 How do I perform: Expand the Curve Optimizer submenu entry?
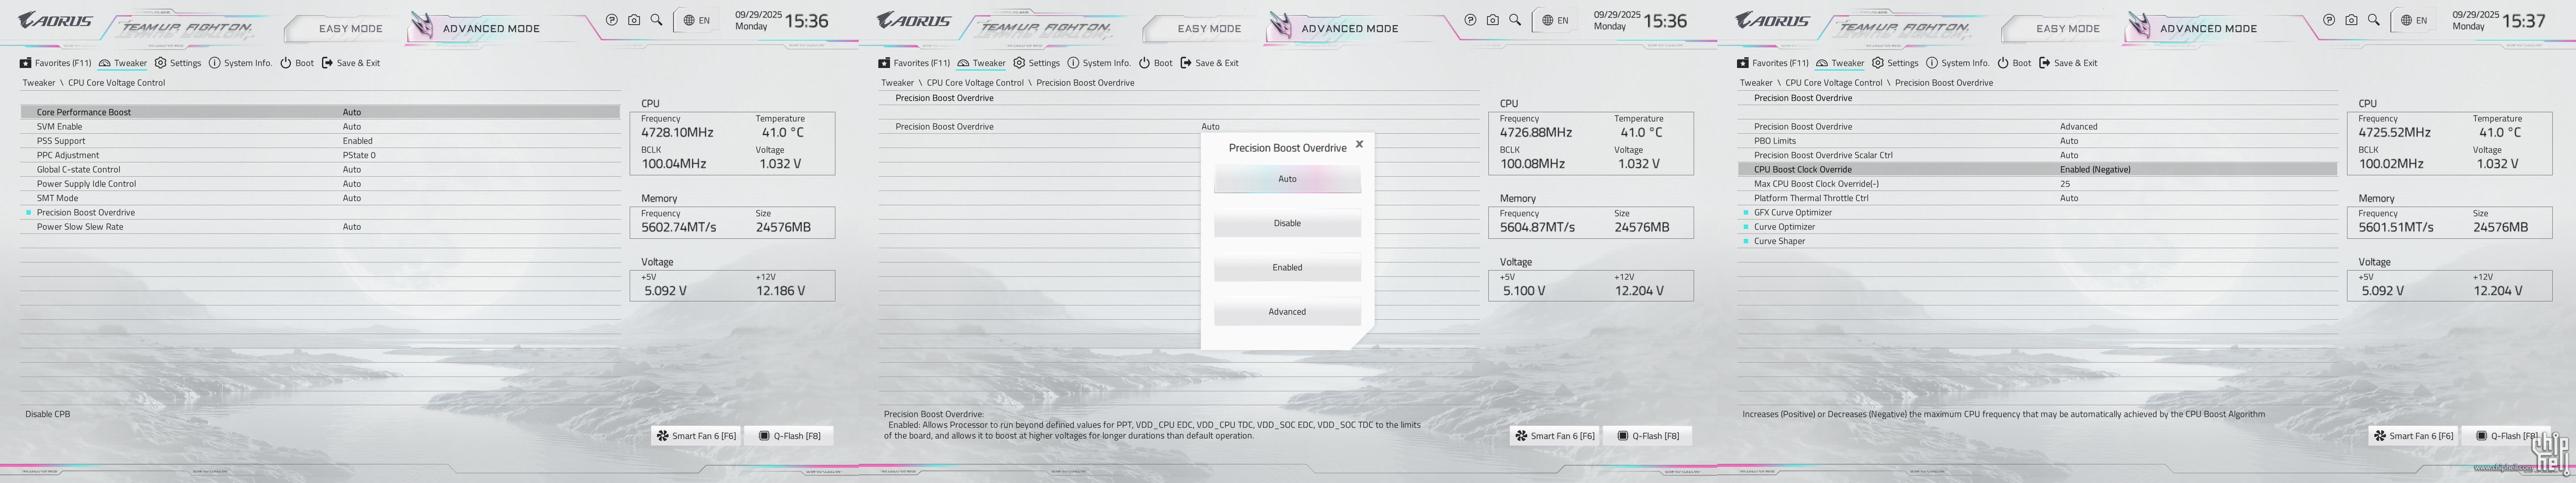pyautogui.click(x=1784, y=227)
